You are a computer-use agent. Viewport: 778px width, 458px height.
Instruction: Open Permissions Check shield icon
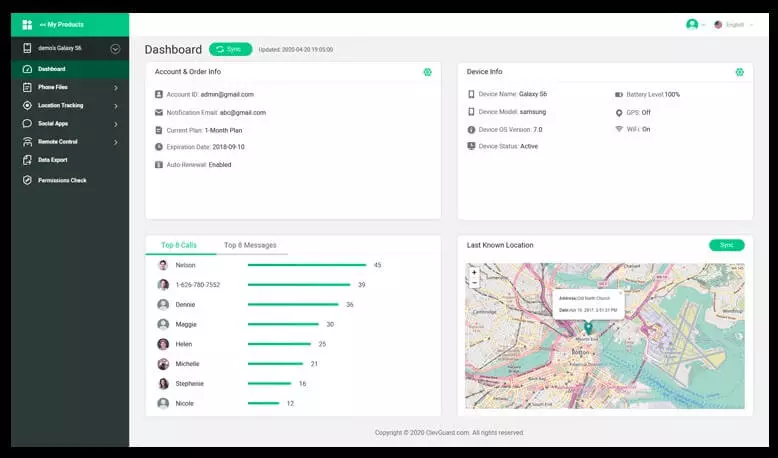pos(27,180)
